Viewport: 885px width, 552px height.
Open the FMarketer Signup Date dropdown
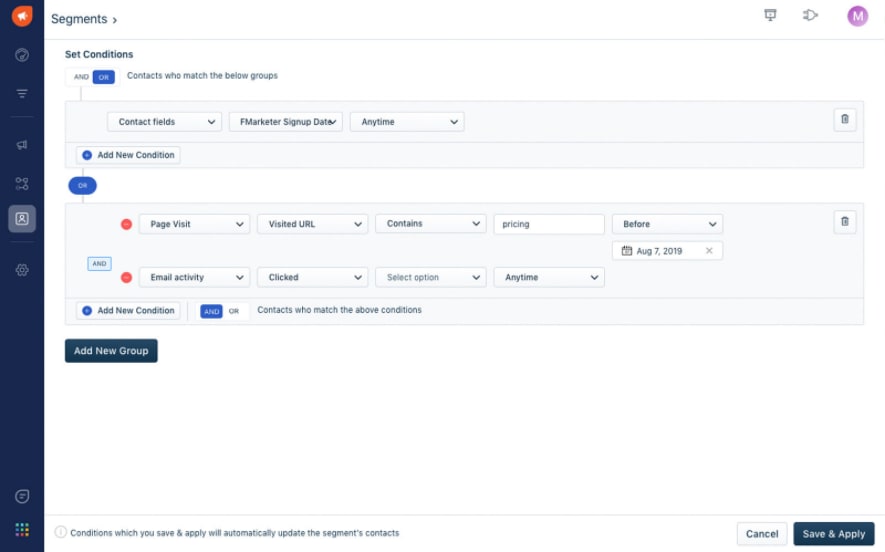click(x=286, y=121)
